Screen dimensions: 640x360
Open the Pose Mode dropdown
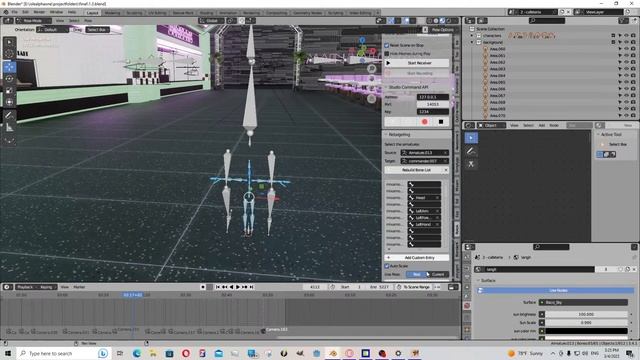pyautogui.click(x=33, y=20)
